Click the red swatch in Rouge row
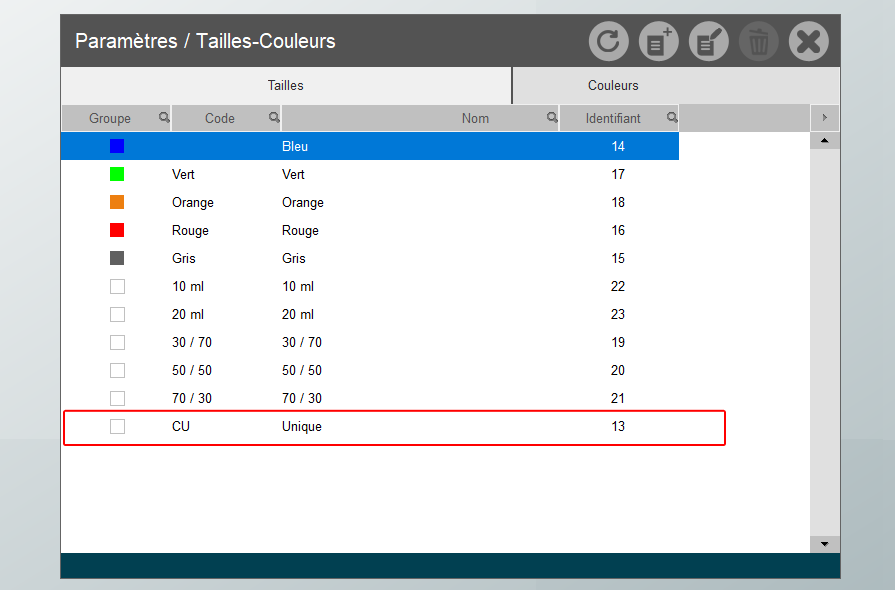This screenshot has width=895, height=590. click(117, 230)
